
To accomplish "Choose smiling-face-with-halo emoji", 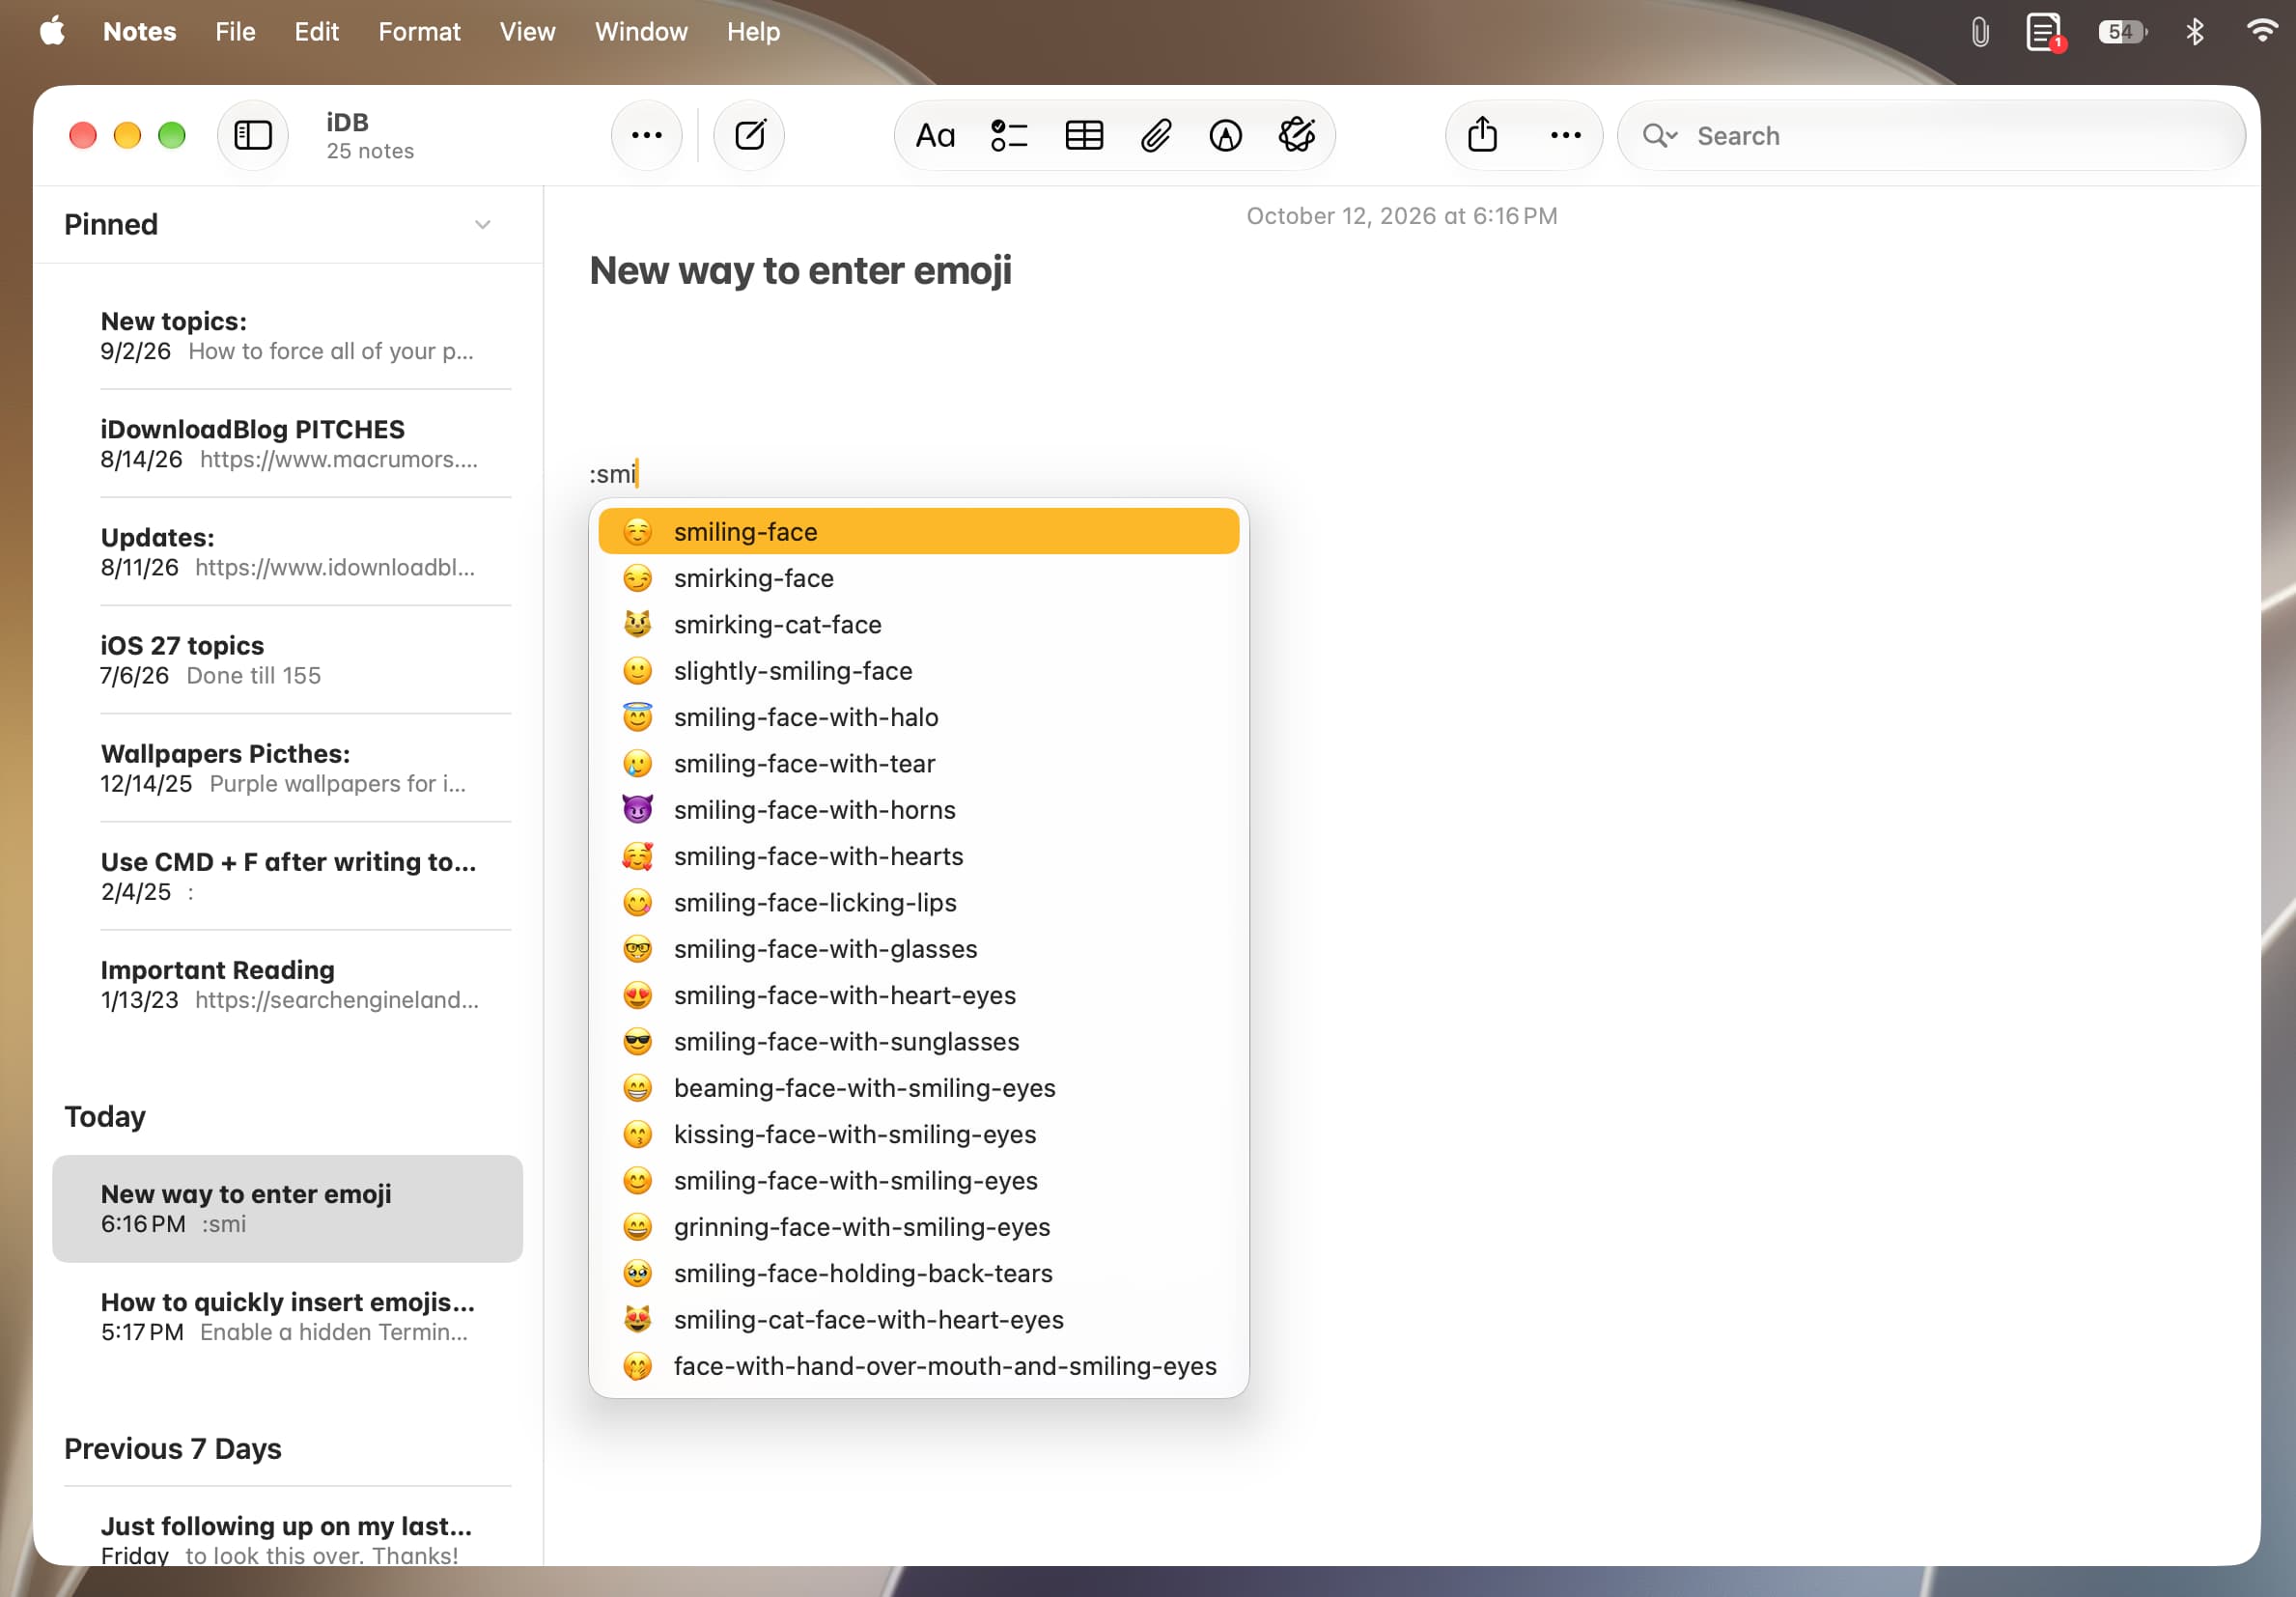I will click(918, 717).
